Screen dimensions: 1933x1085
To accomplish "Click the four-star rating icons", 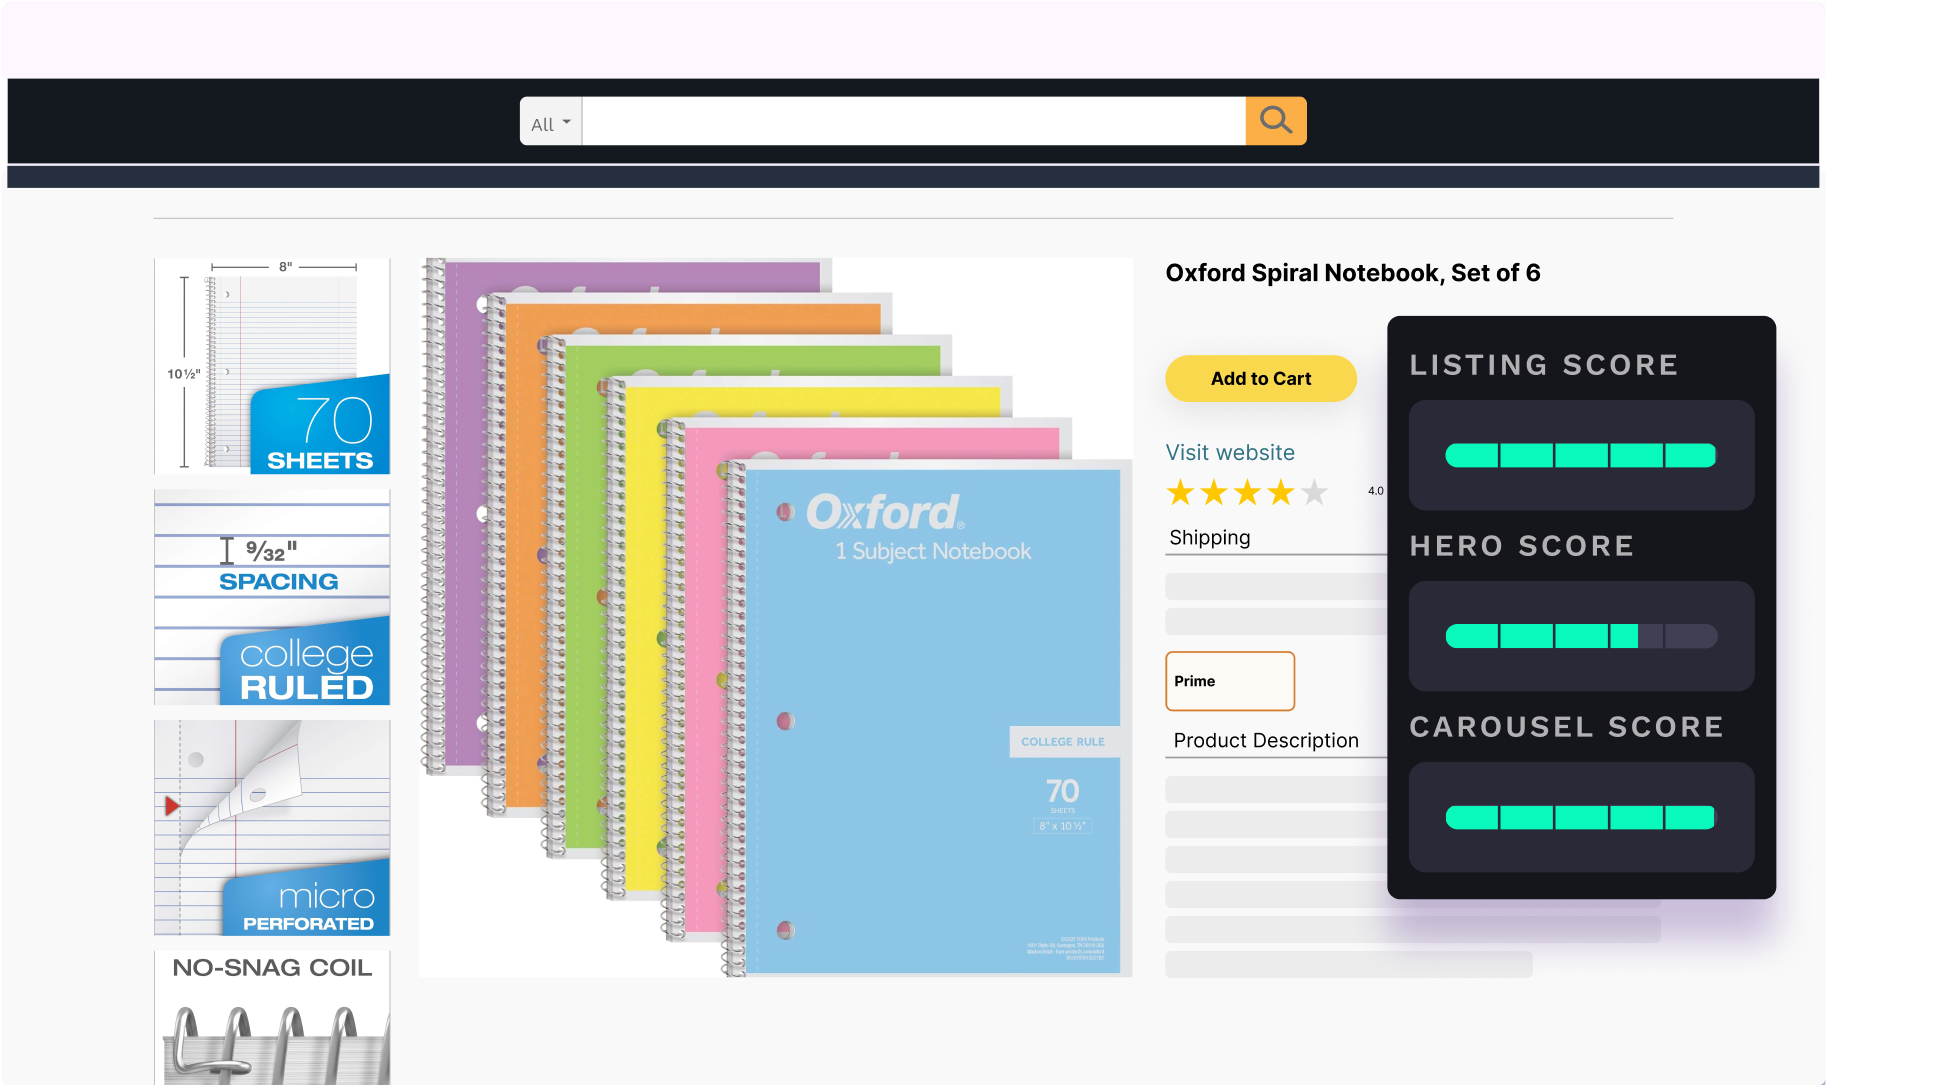I will point(1246,493).
